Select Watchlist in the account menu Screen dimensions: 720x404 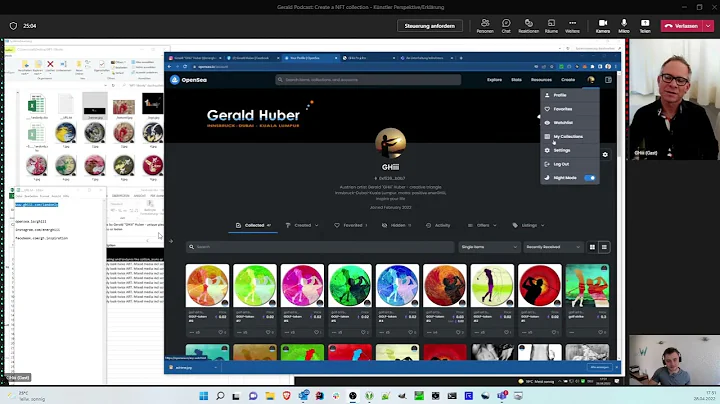(570, 123)
